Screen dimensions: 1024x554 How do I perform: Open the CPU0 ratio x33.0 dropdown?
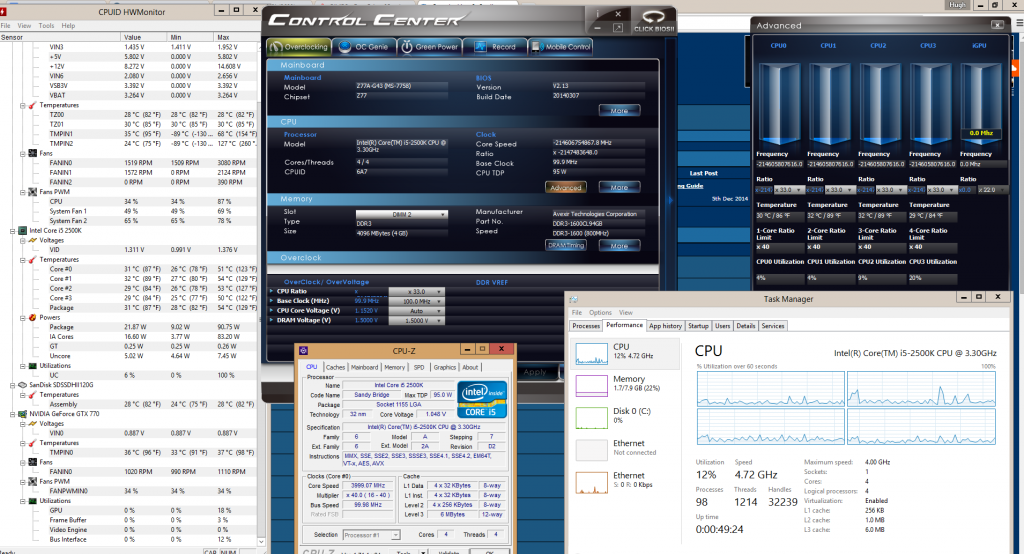point(792,189)
